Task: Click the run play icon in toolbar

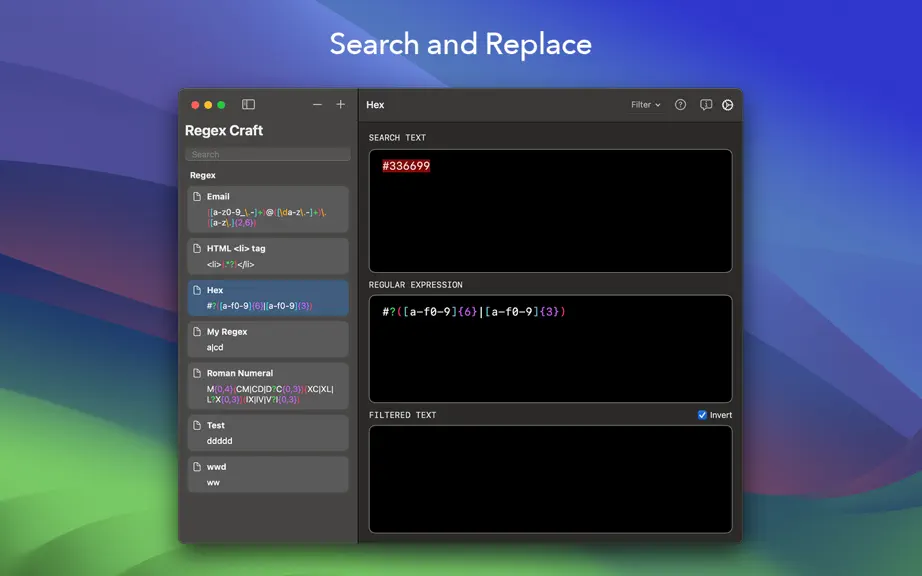Action: 727,105
